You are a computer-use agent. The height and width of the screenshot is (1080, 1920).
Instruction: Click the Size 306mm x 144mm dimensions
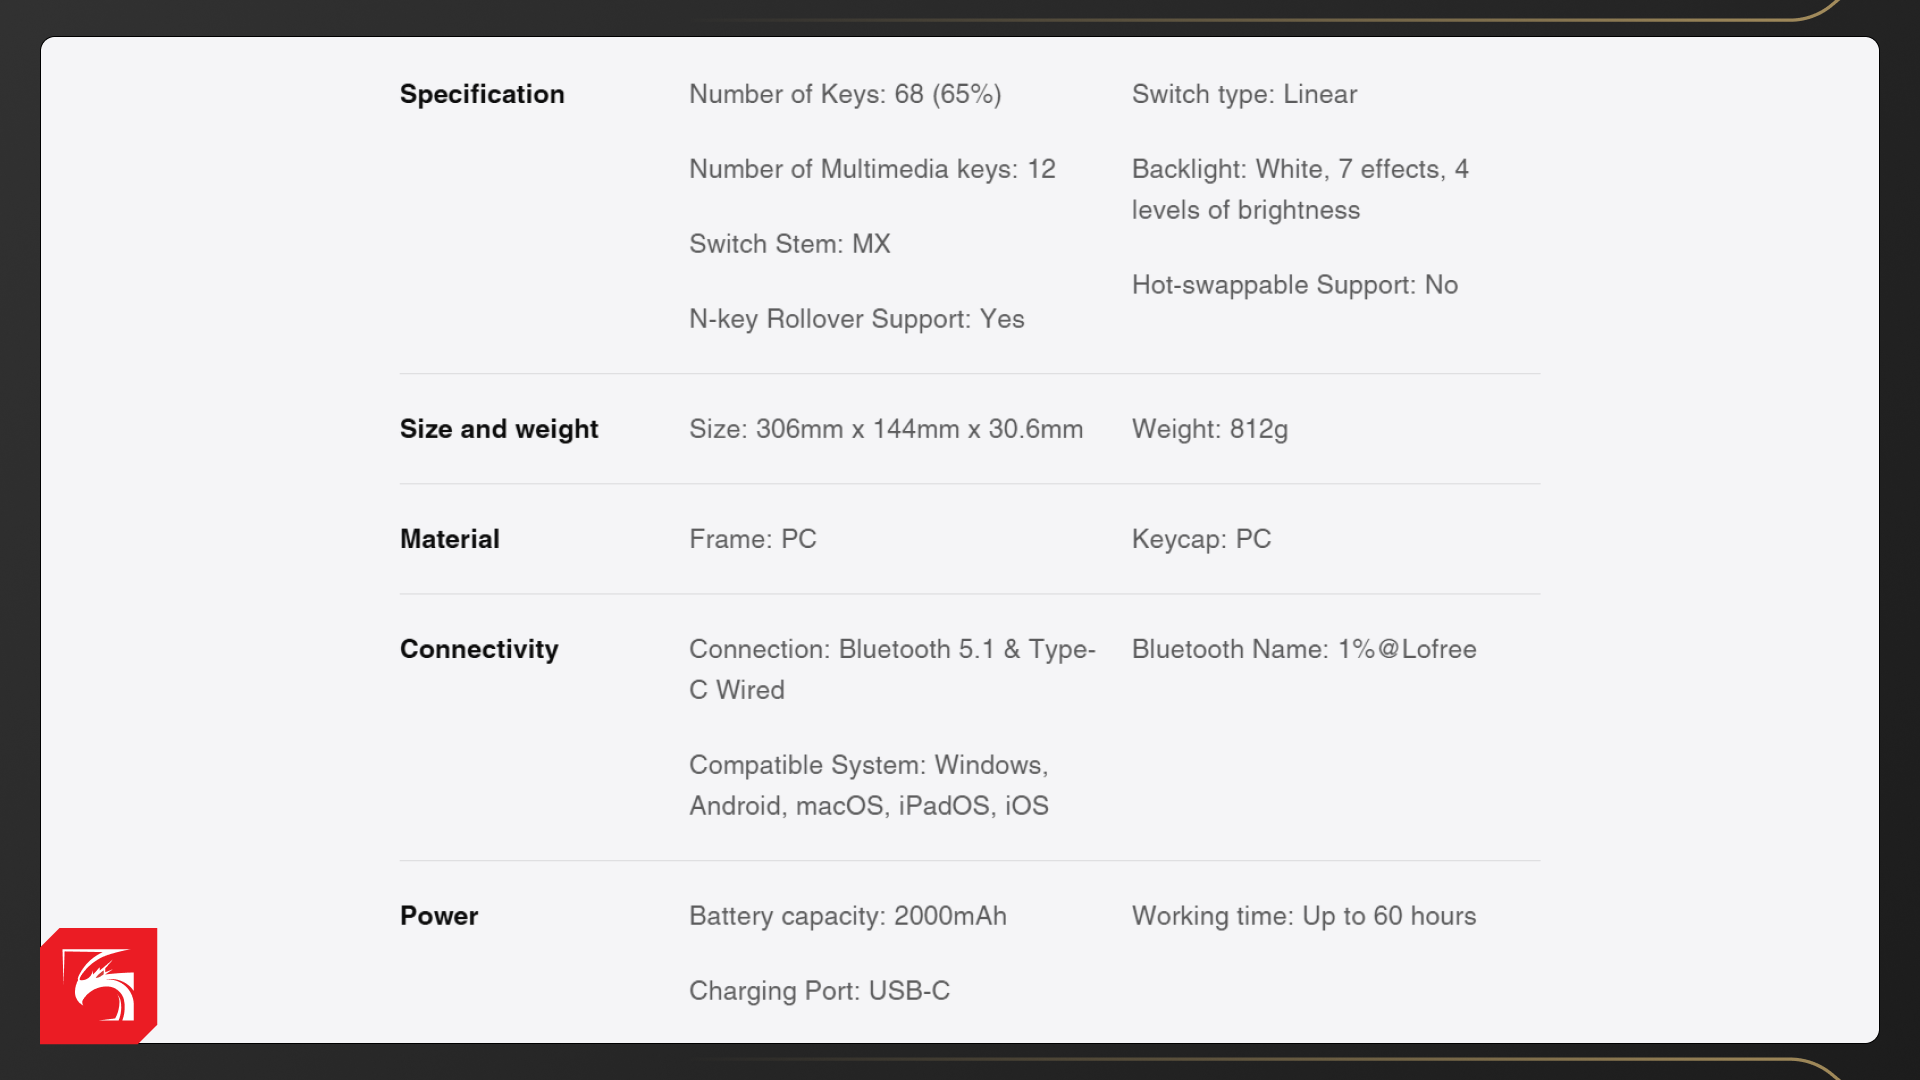886,429
